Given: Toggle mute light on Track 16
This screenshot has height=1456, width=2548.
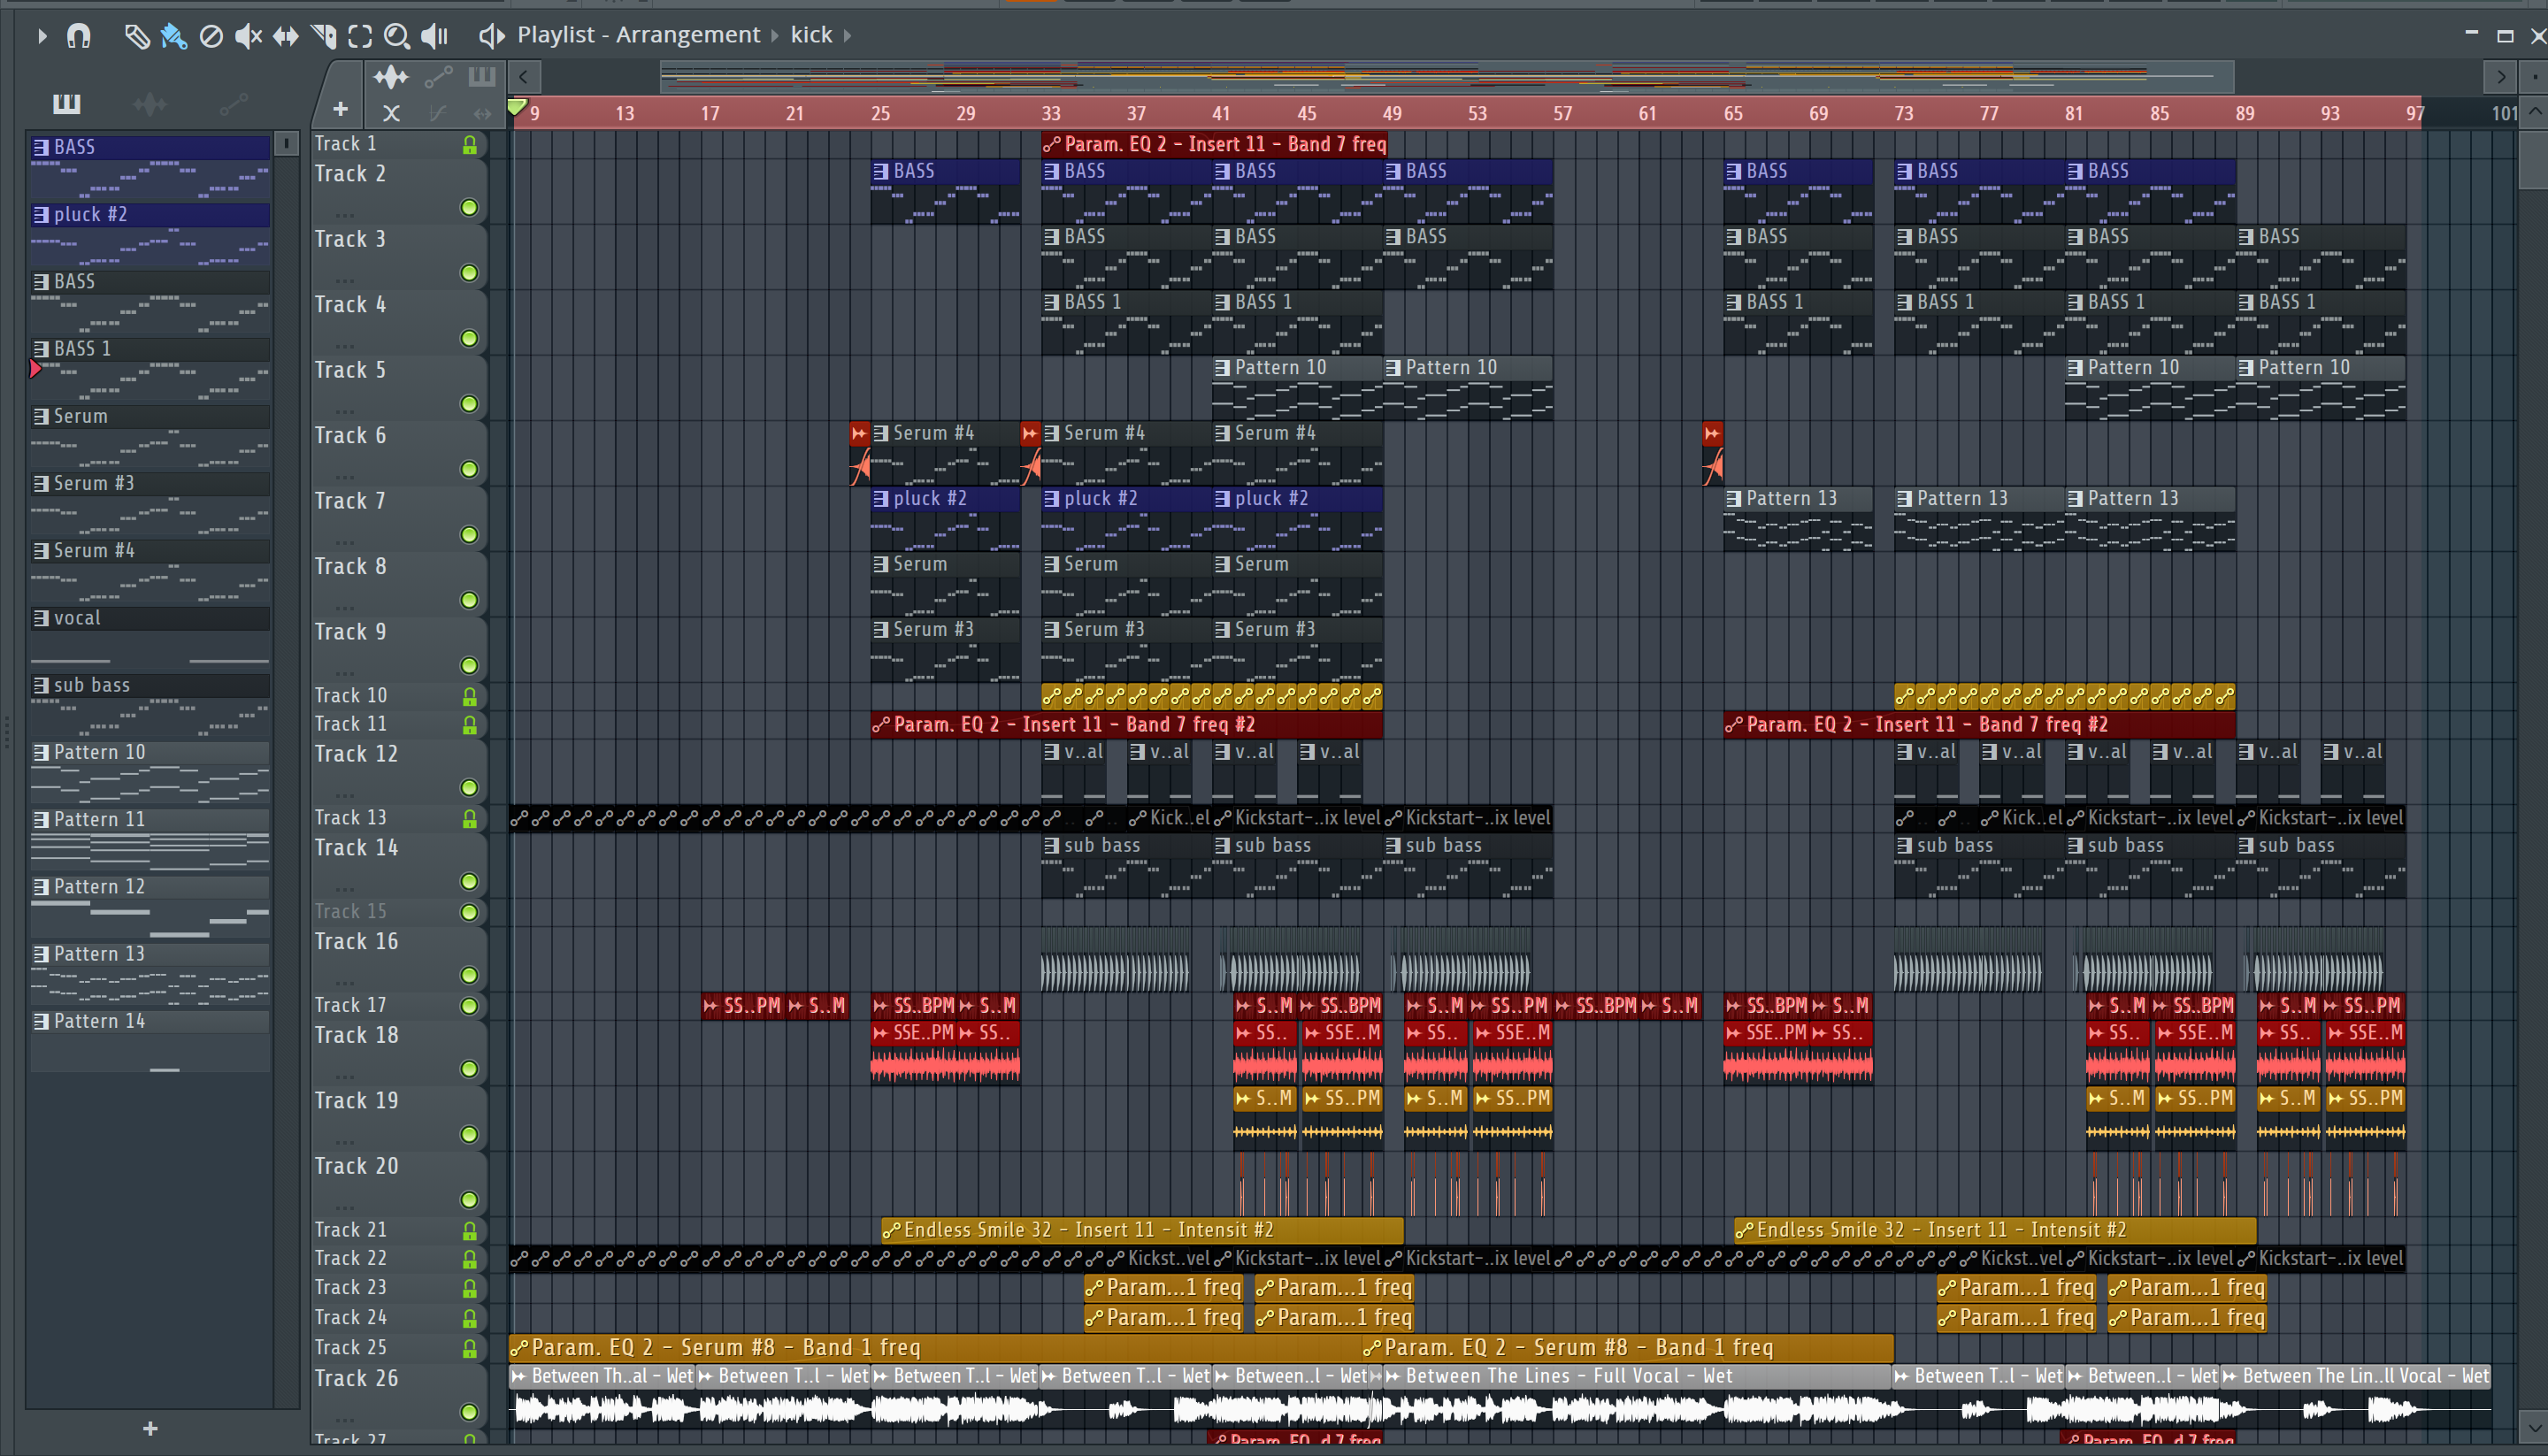Looking at the screenshot, I should pyautogui.click(x=468, y=975).
